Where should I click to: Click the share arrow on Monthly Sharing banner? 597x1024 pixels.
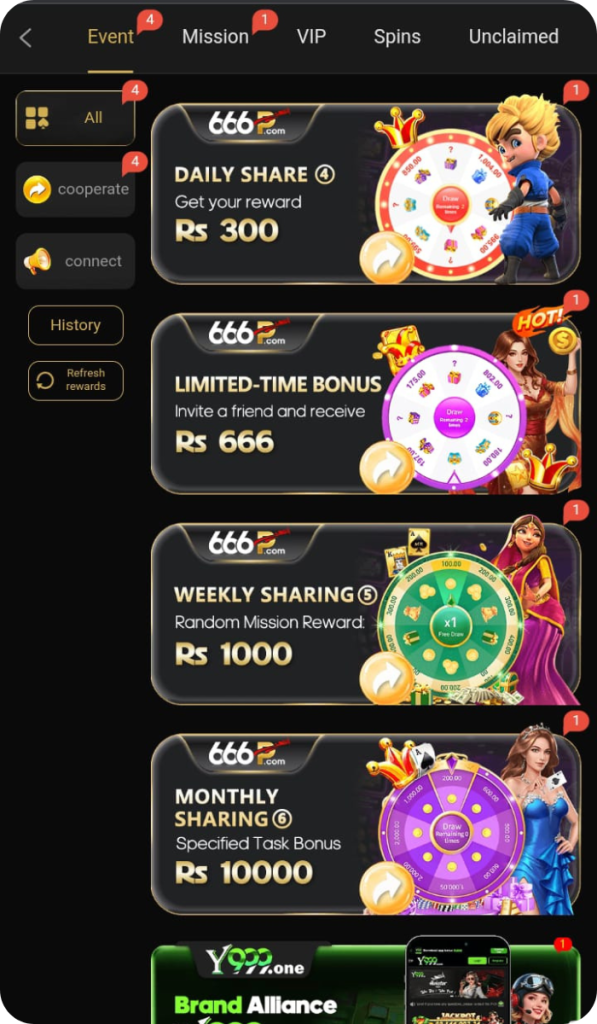386,888
